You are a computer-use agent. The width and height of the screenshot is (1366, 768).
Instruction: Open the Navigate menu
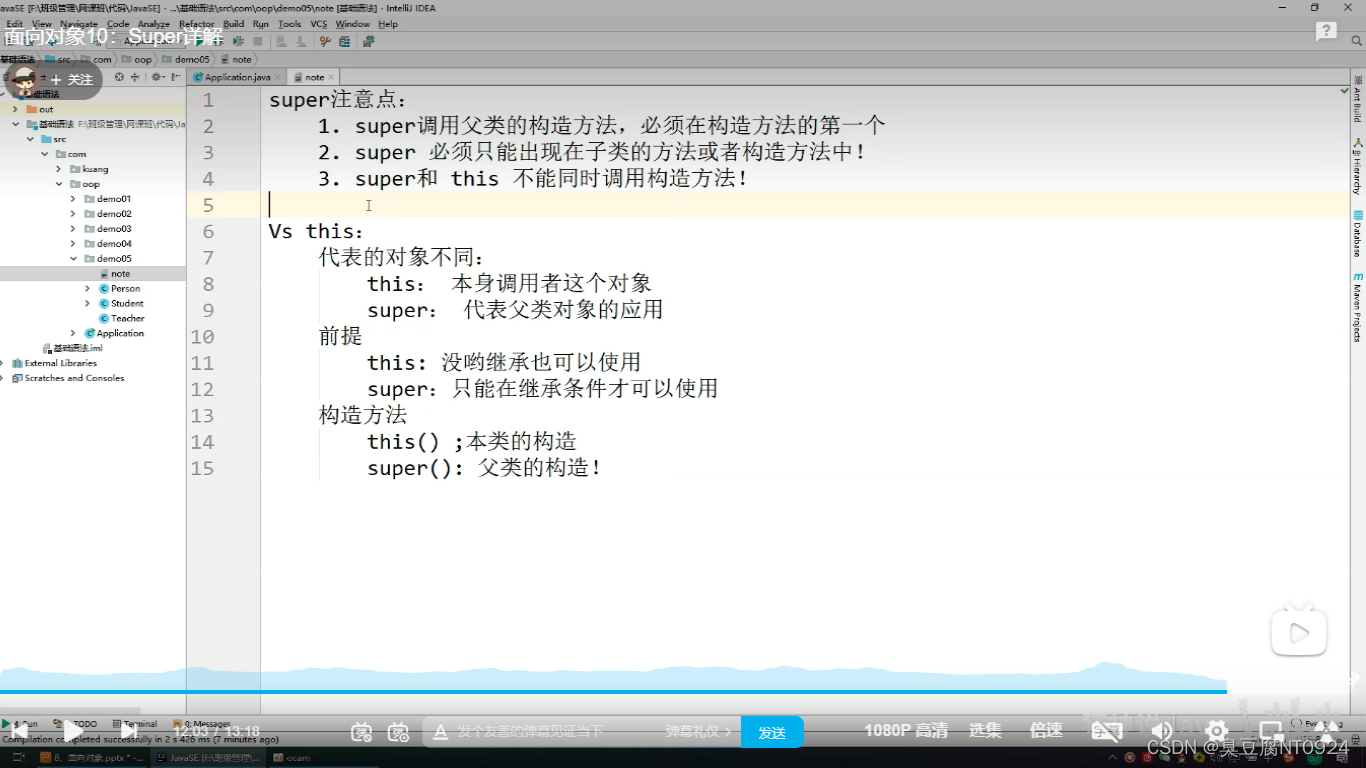coord(79,24)
